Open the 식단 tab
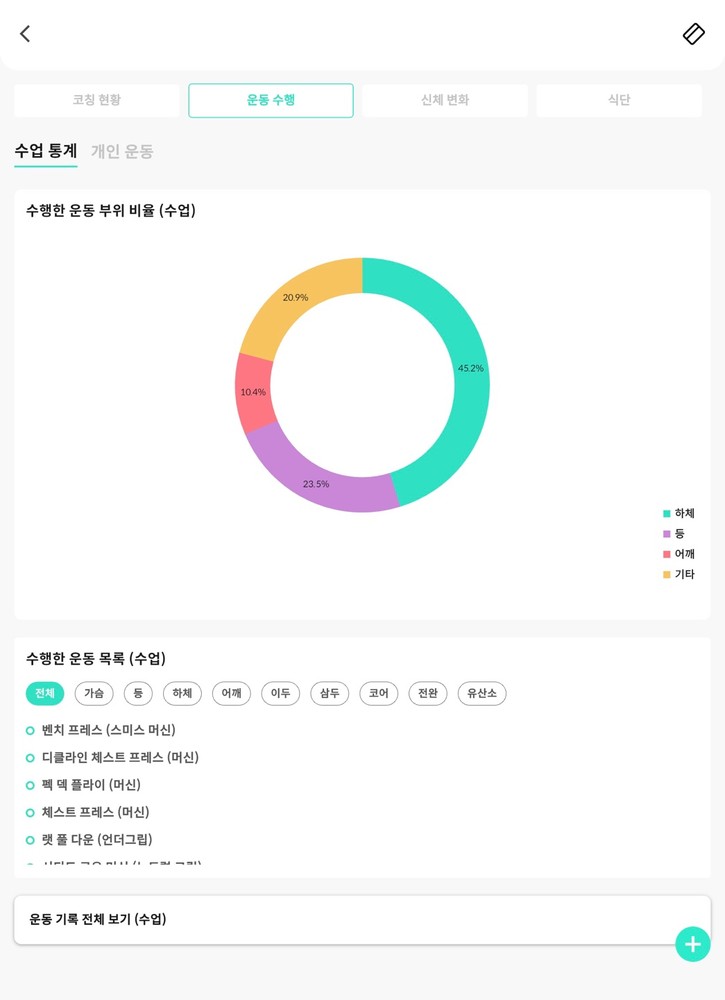The height and width of the screenshot is (1000, 725). click(x=619, y=100)
